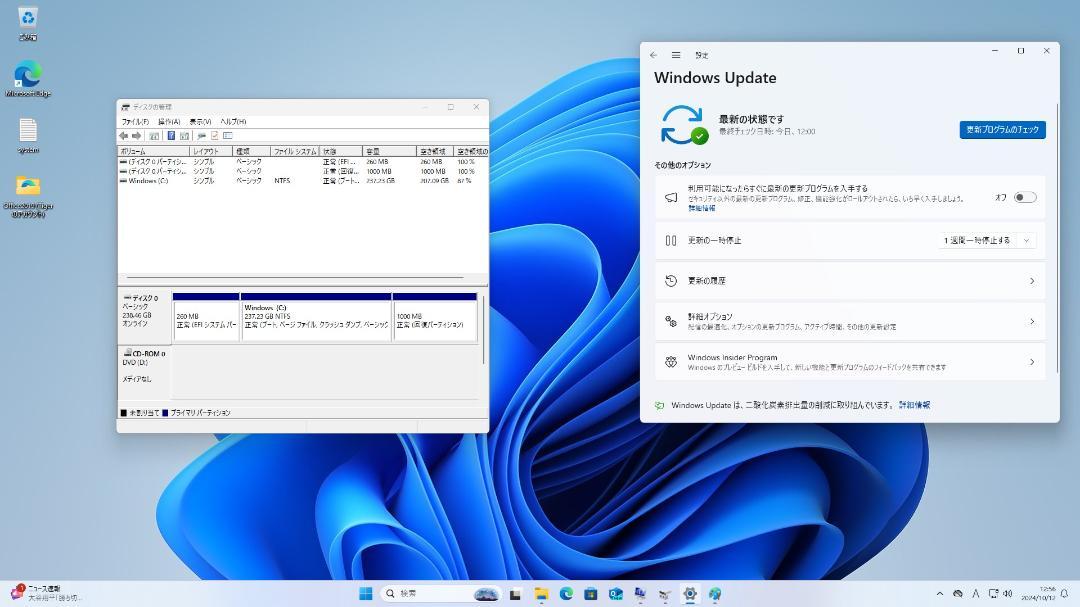Viewport: 1080px width, 607px height.
Task: Open the notification bell in system tray
Action: 1065,594
